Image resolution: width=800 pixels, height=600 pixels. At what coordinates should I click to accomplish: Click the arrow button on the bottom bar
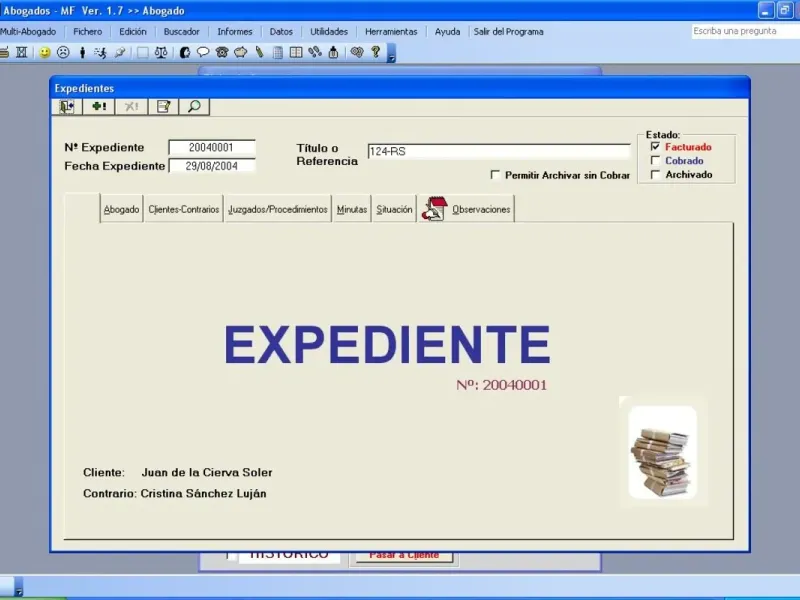[19, 587]
